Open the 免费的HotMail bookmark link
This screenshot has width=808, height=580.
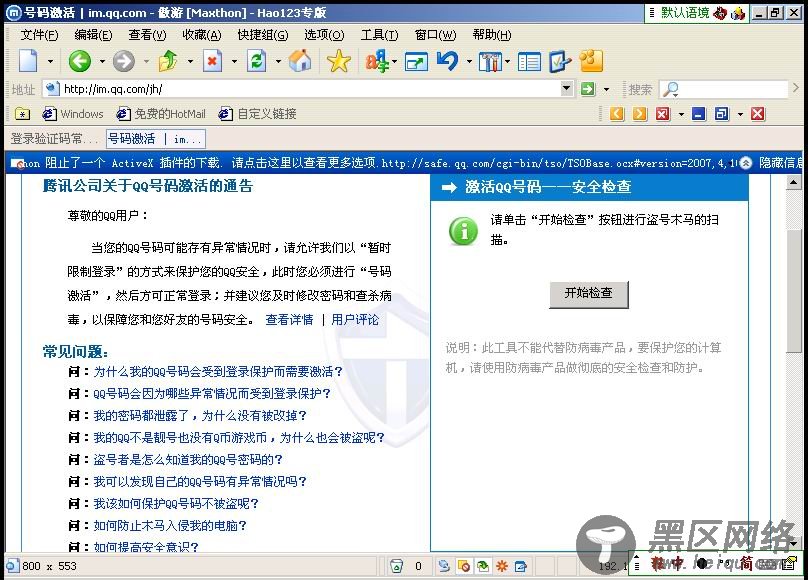161,114
